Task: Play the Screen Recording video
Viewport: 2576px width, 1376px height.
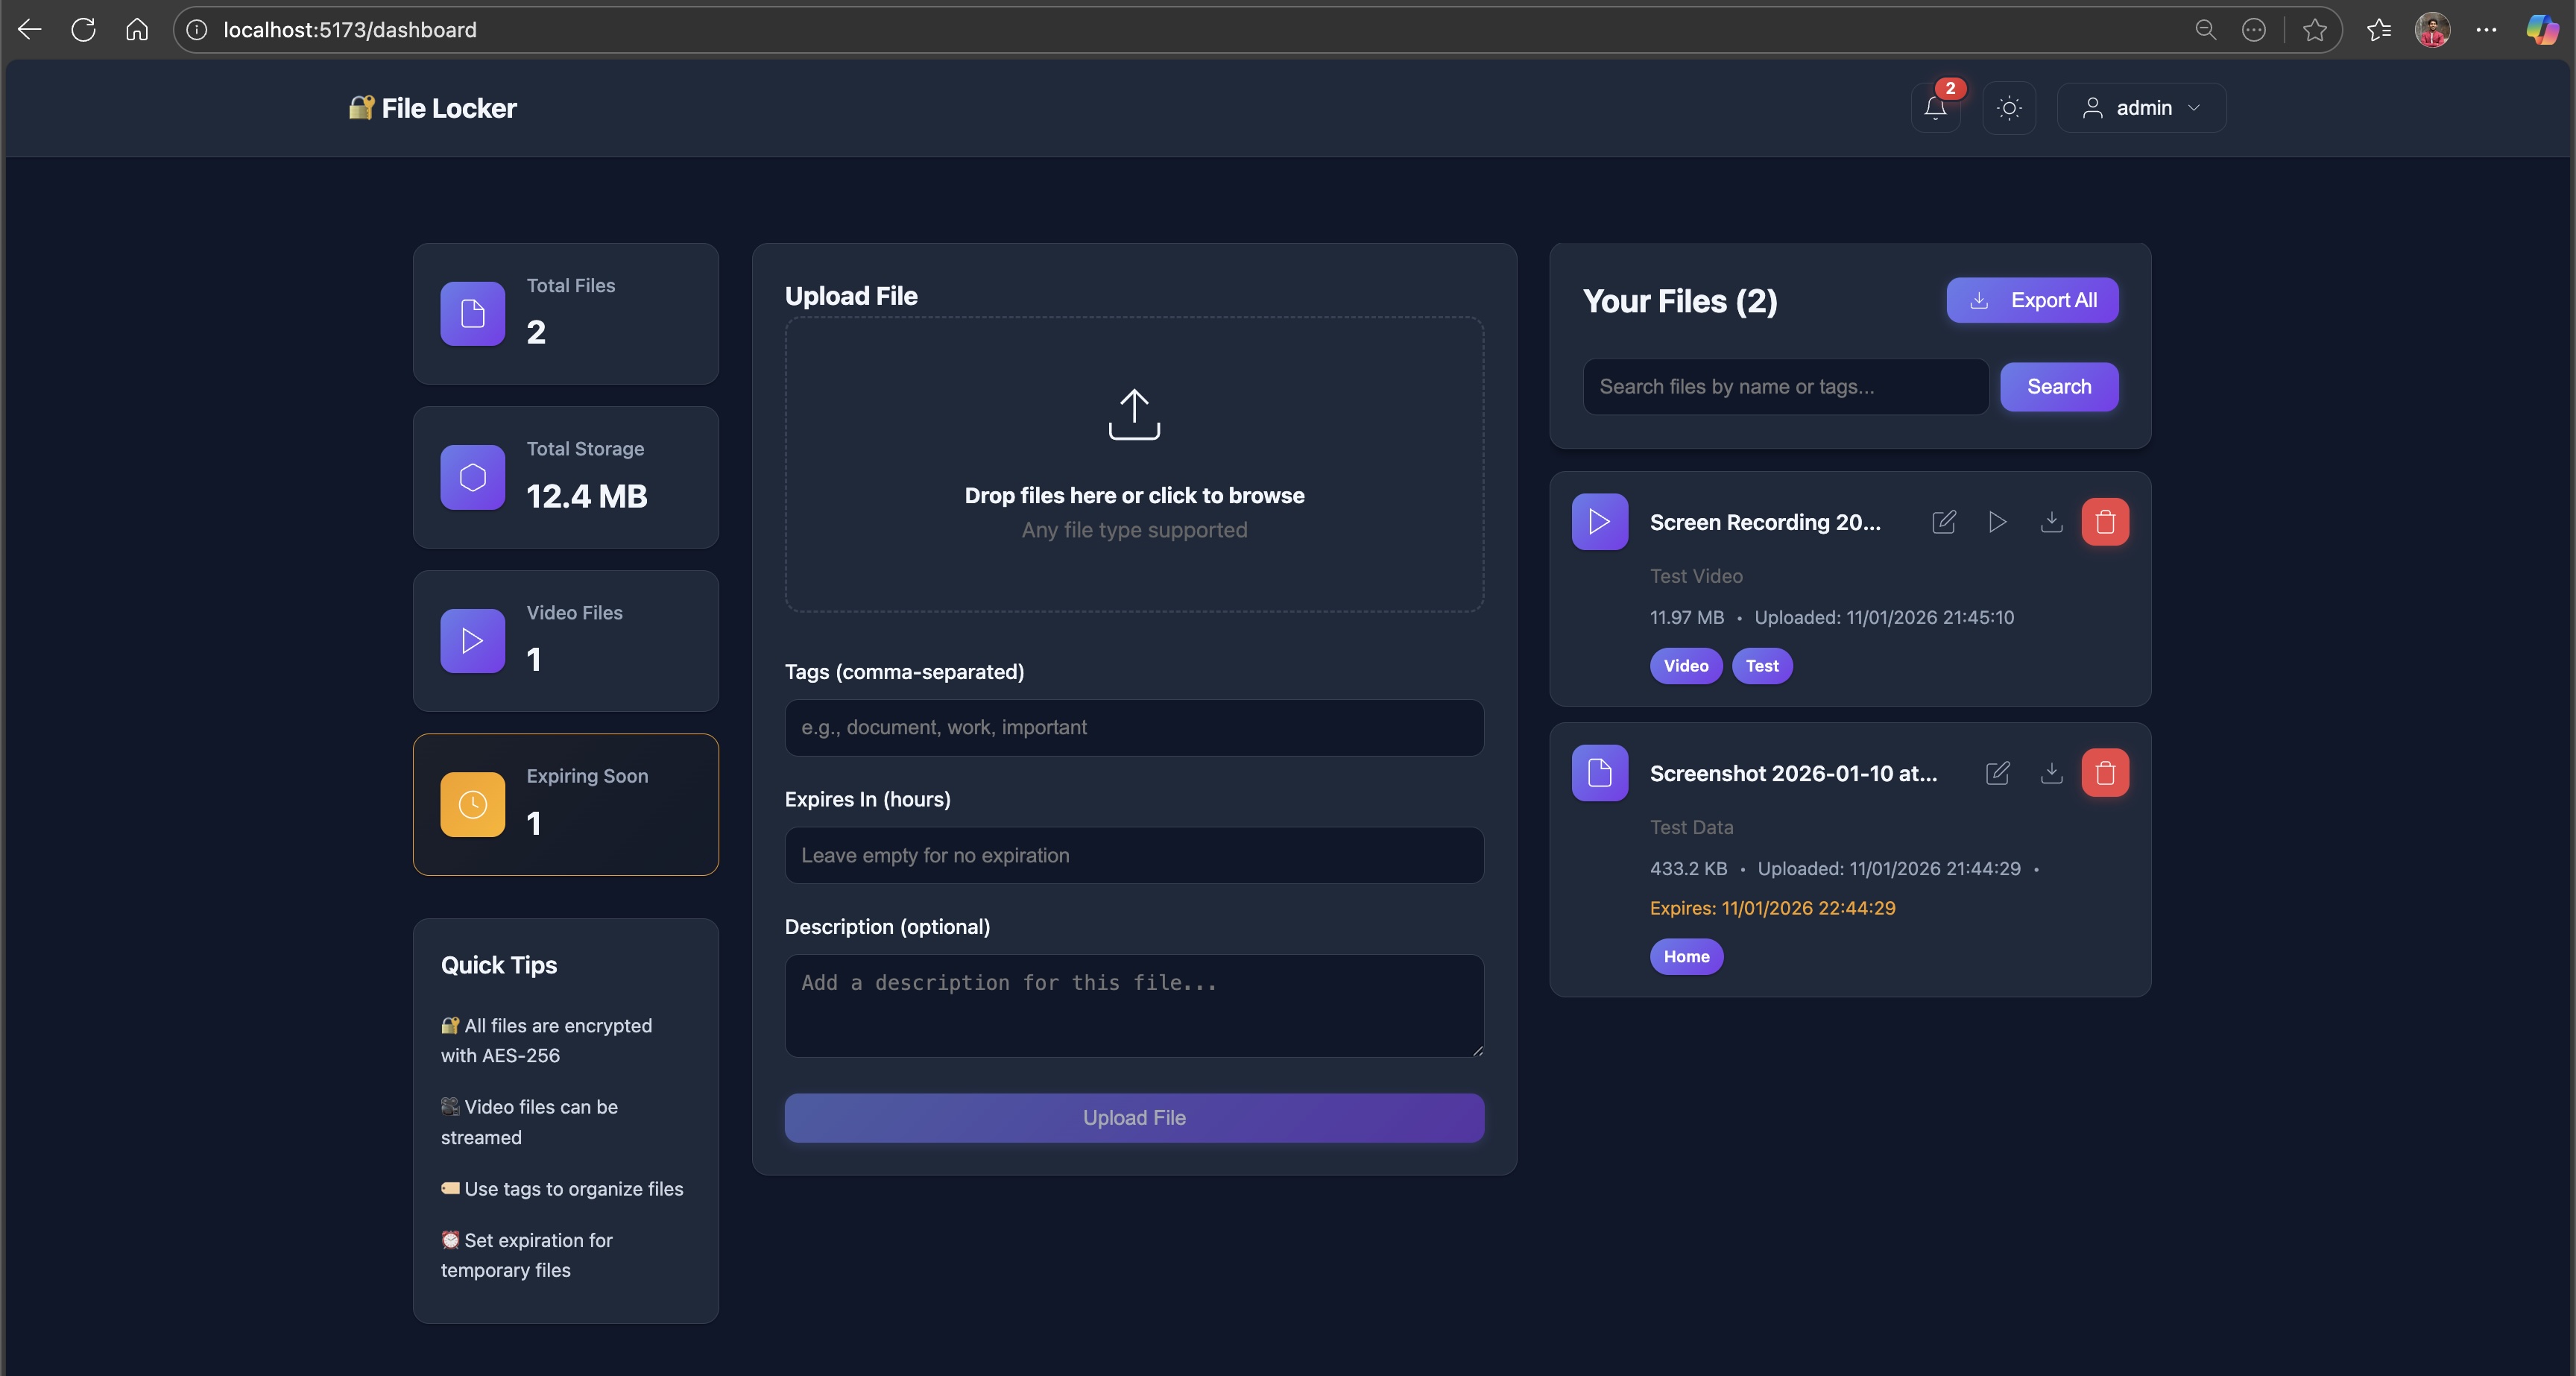Action: tap(1997, 522)
